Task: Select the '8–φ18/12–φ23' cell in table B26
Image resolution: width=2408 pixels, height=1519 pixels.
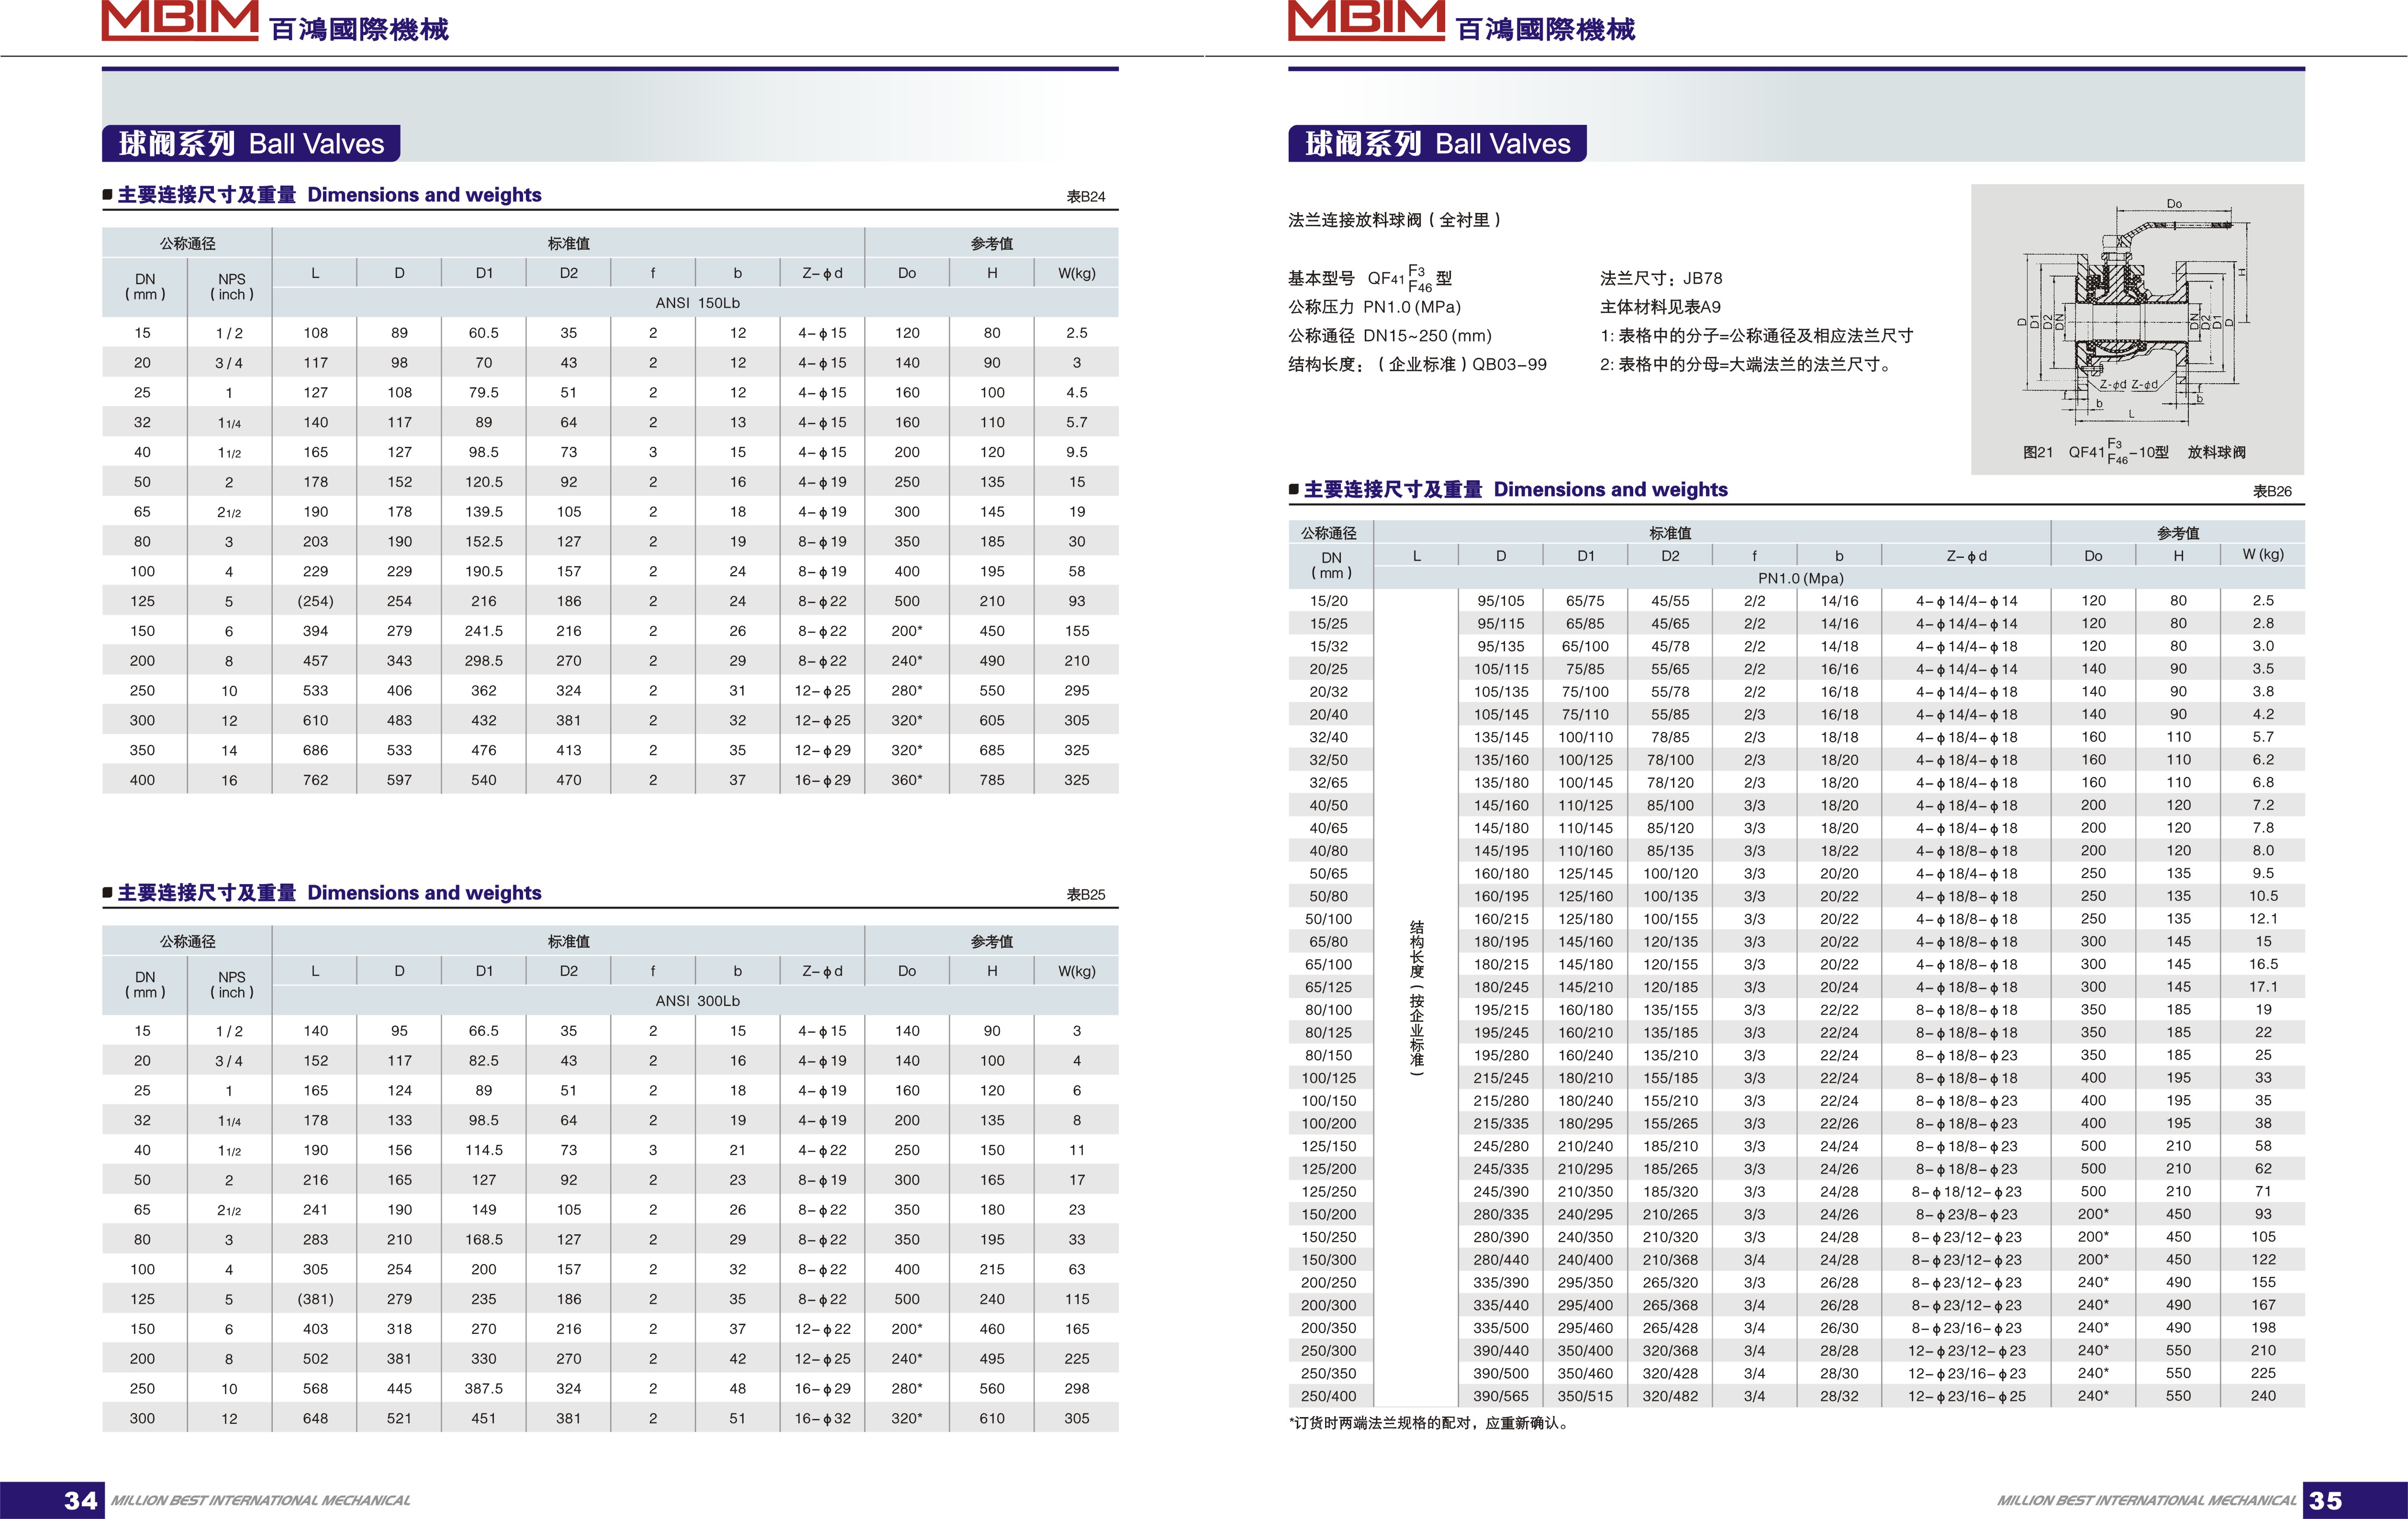Action: pyautogui.click(x=1966, y=1192)
